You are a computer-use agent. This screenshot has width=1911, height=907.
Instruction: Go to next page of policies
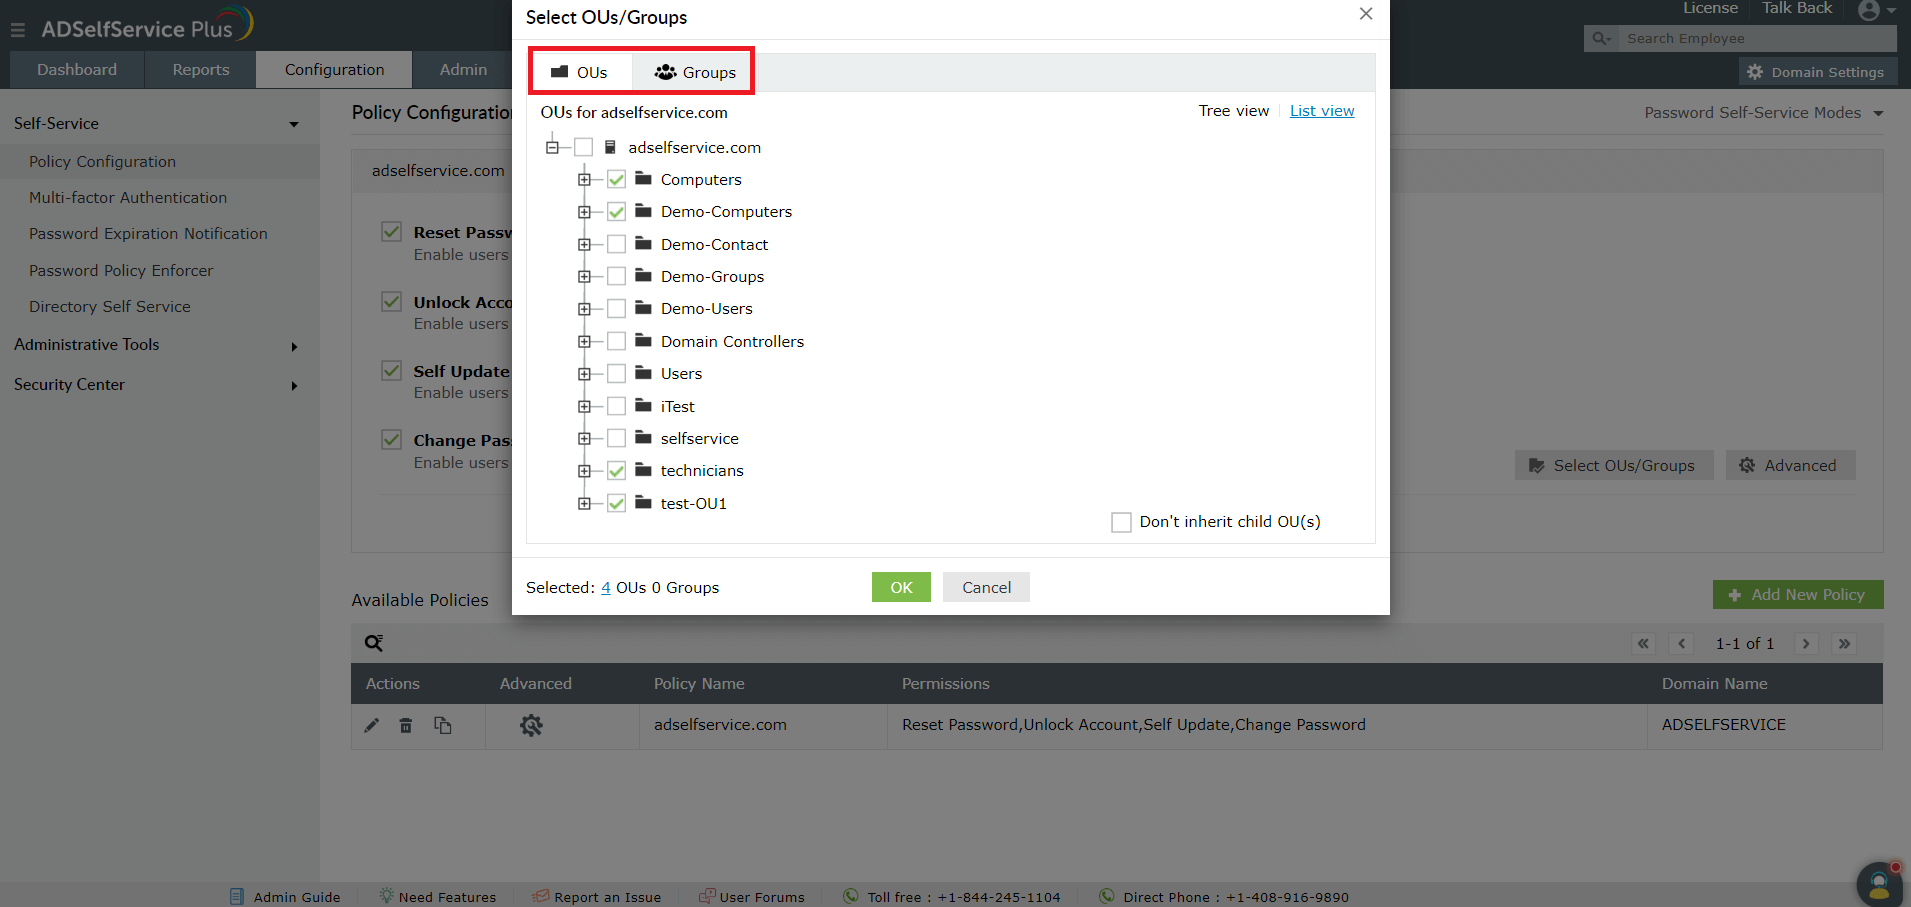tap(1806, 644)
